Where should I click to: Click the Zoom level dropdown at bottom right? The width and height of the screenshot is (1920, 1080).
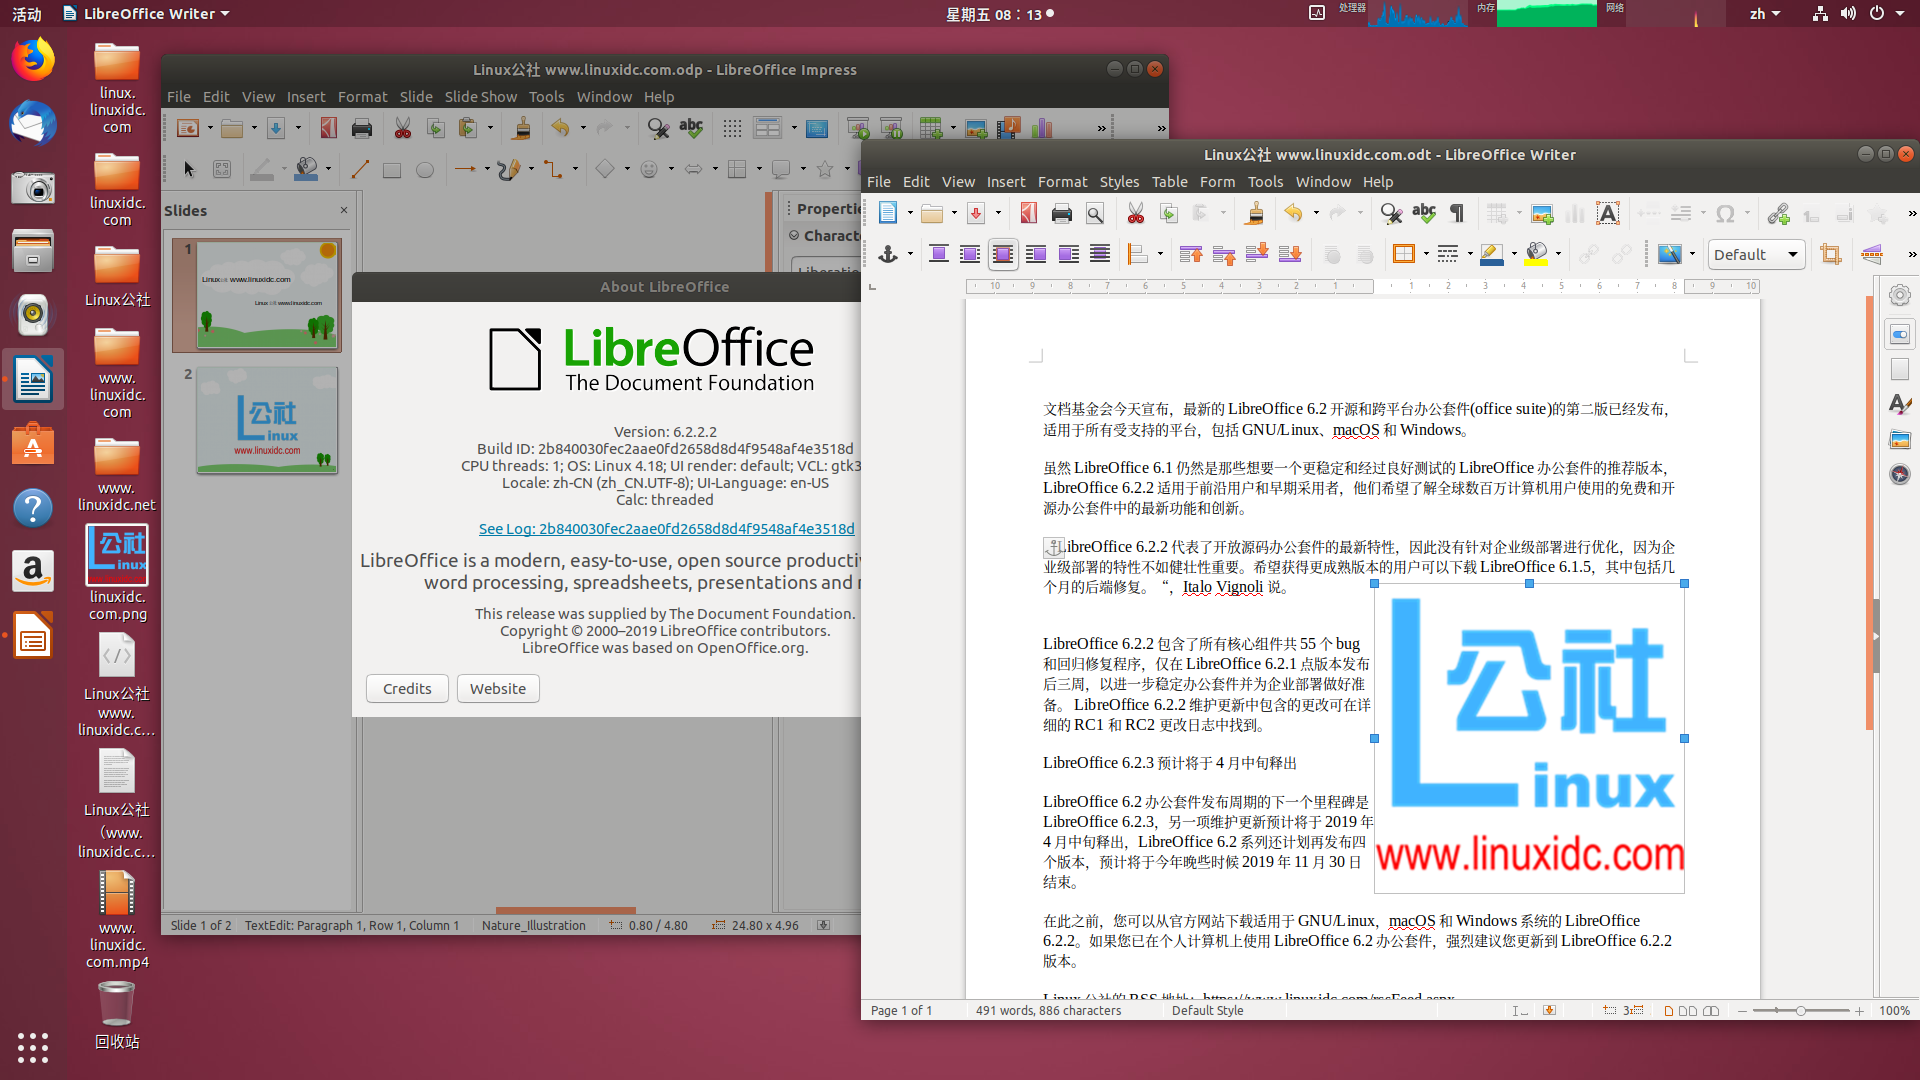(1895, 1010)
